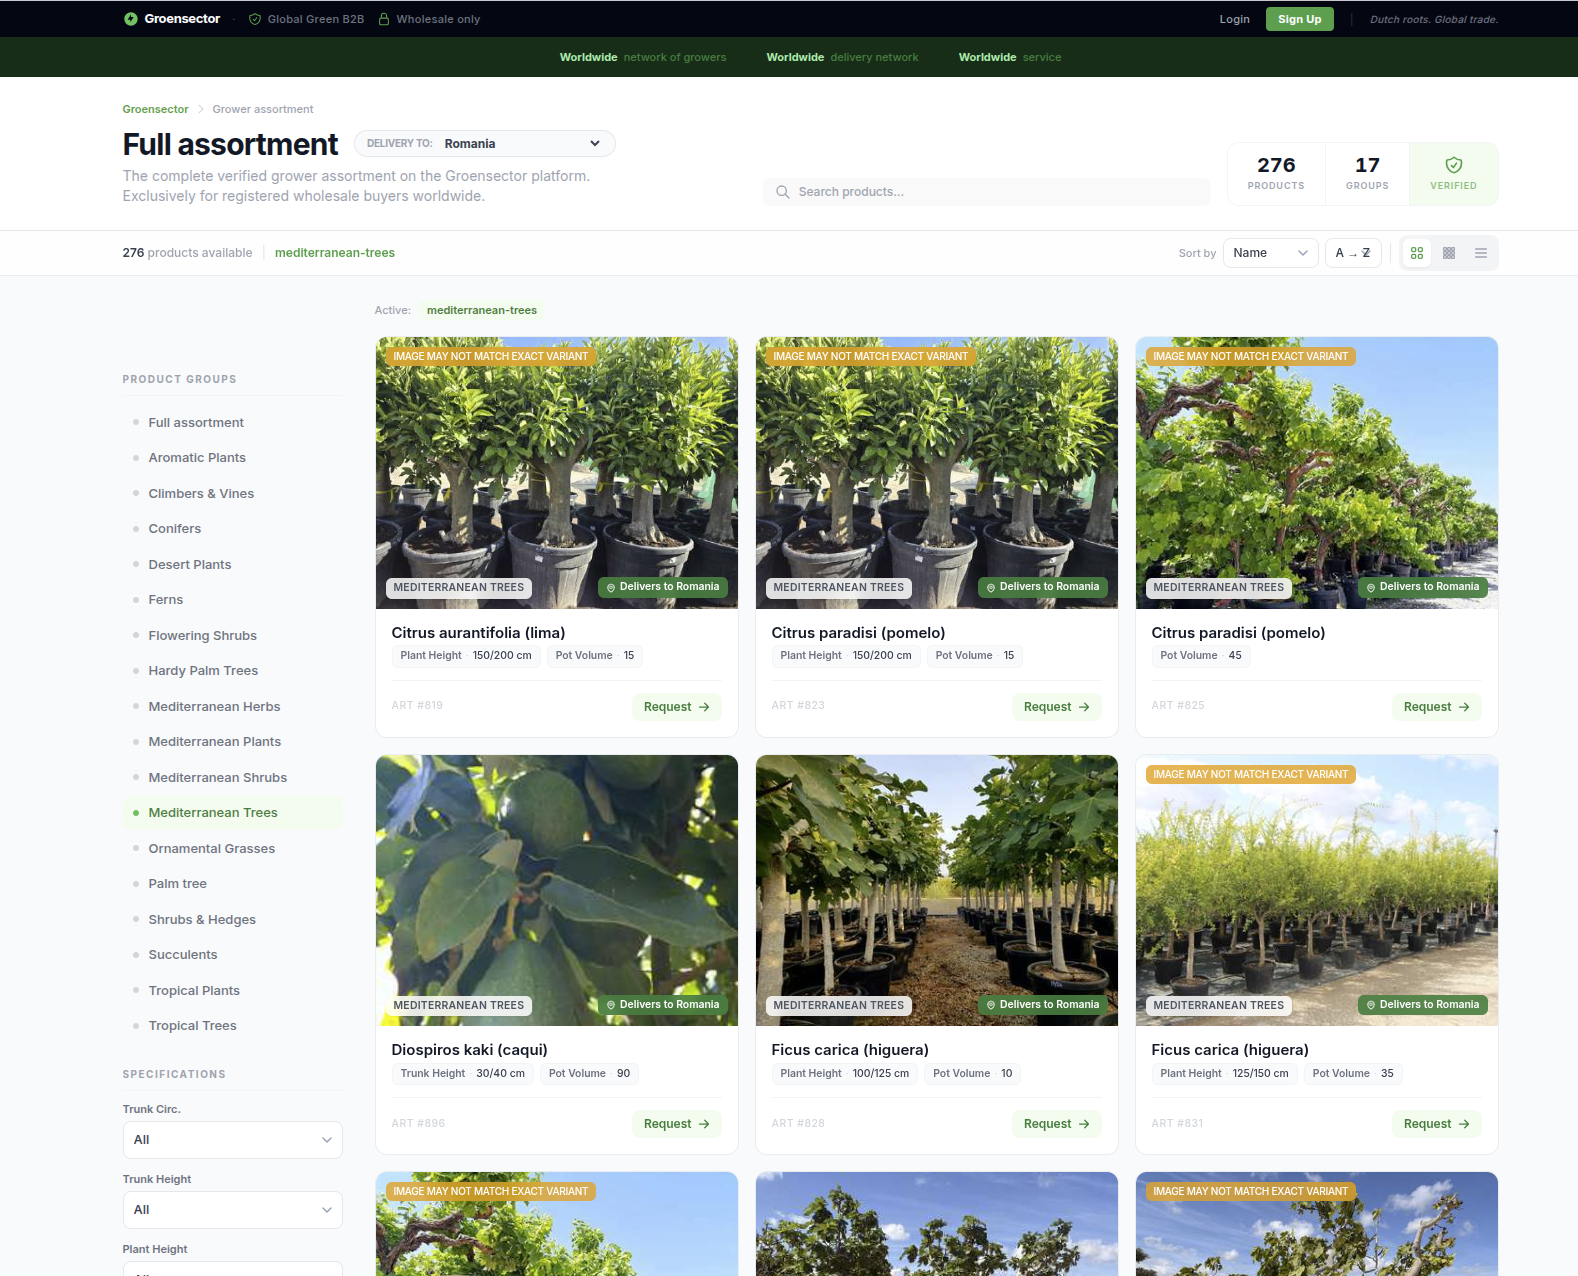1578x1276 pixels.
Task: Click Citrus paradisi (pomelo) title ART #823
Action: [858, 633]
